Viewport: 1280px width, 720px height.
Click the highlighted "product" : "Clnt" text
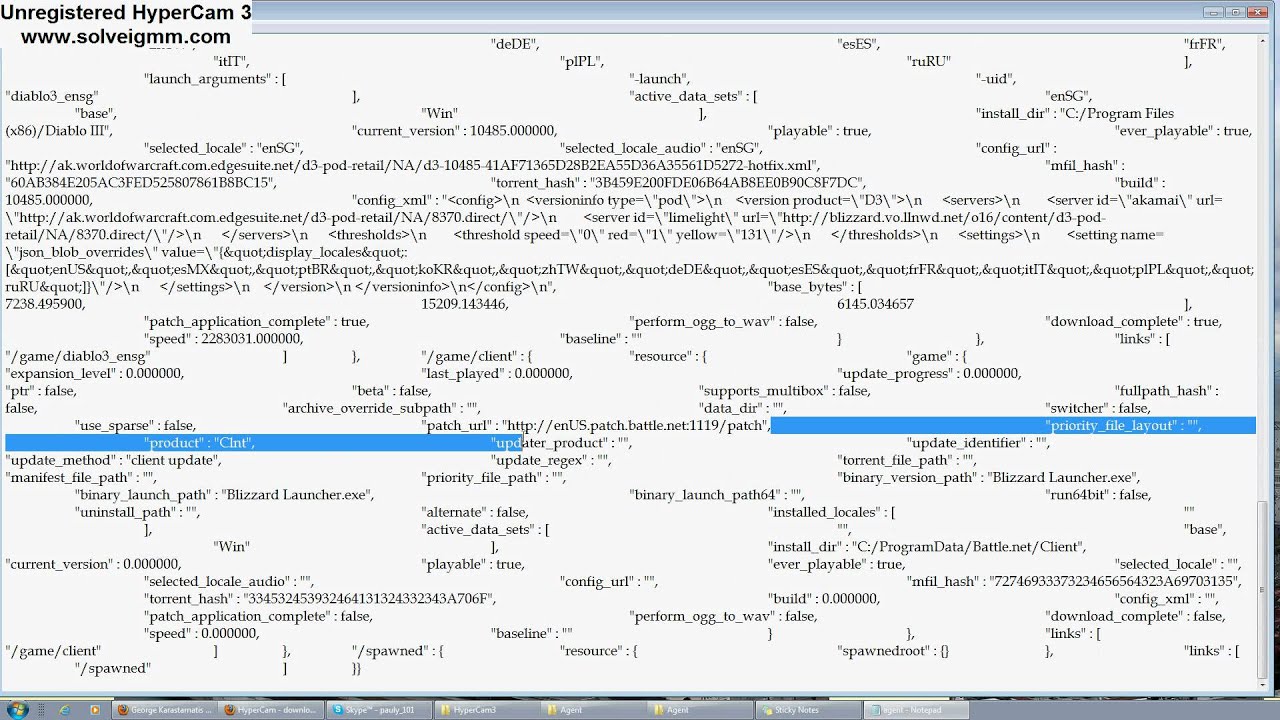click(x=199, y=443)
